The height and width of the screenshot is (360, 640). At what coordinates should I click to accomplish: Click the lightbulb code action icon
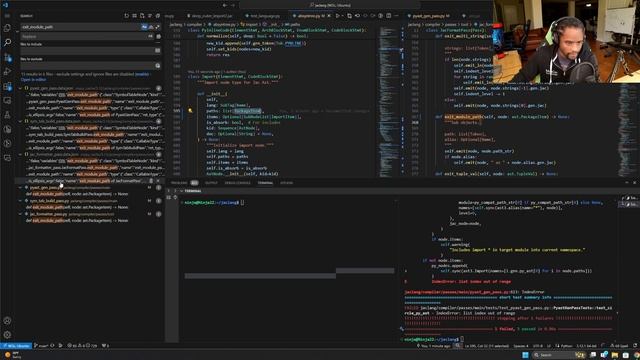190,111
